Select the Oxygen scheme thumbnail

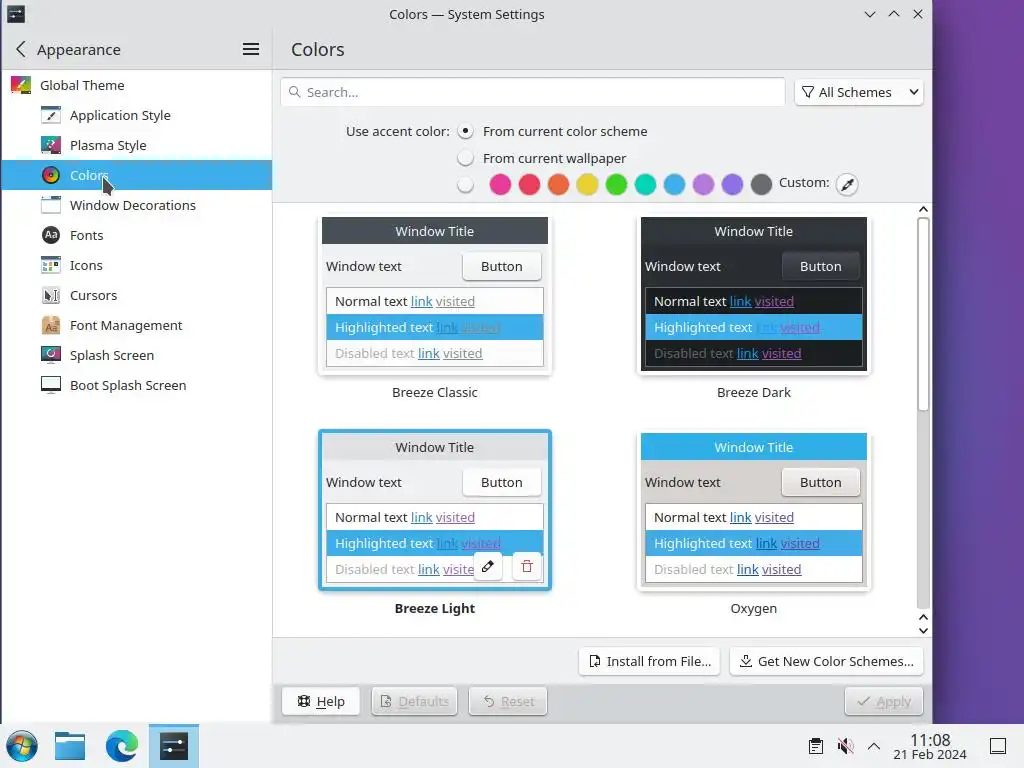pos(754,511)
